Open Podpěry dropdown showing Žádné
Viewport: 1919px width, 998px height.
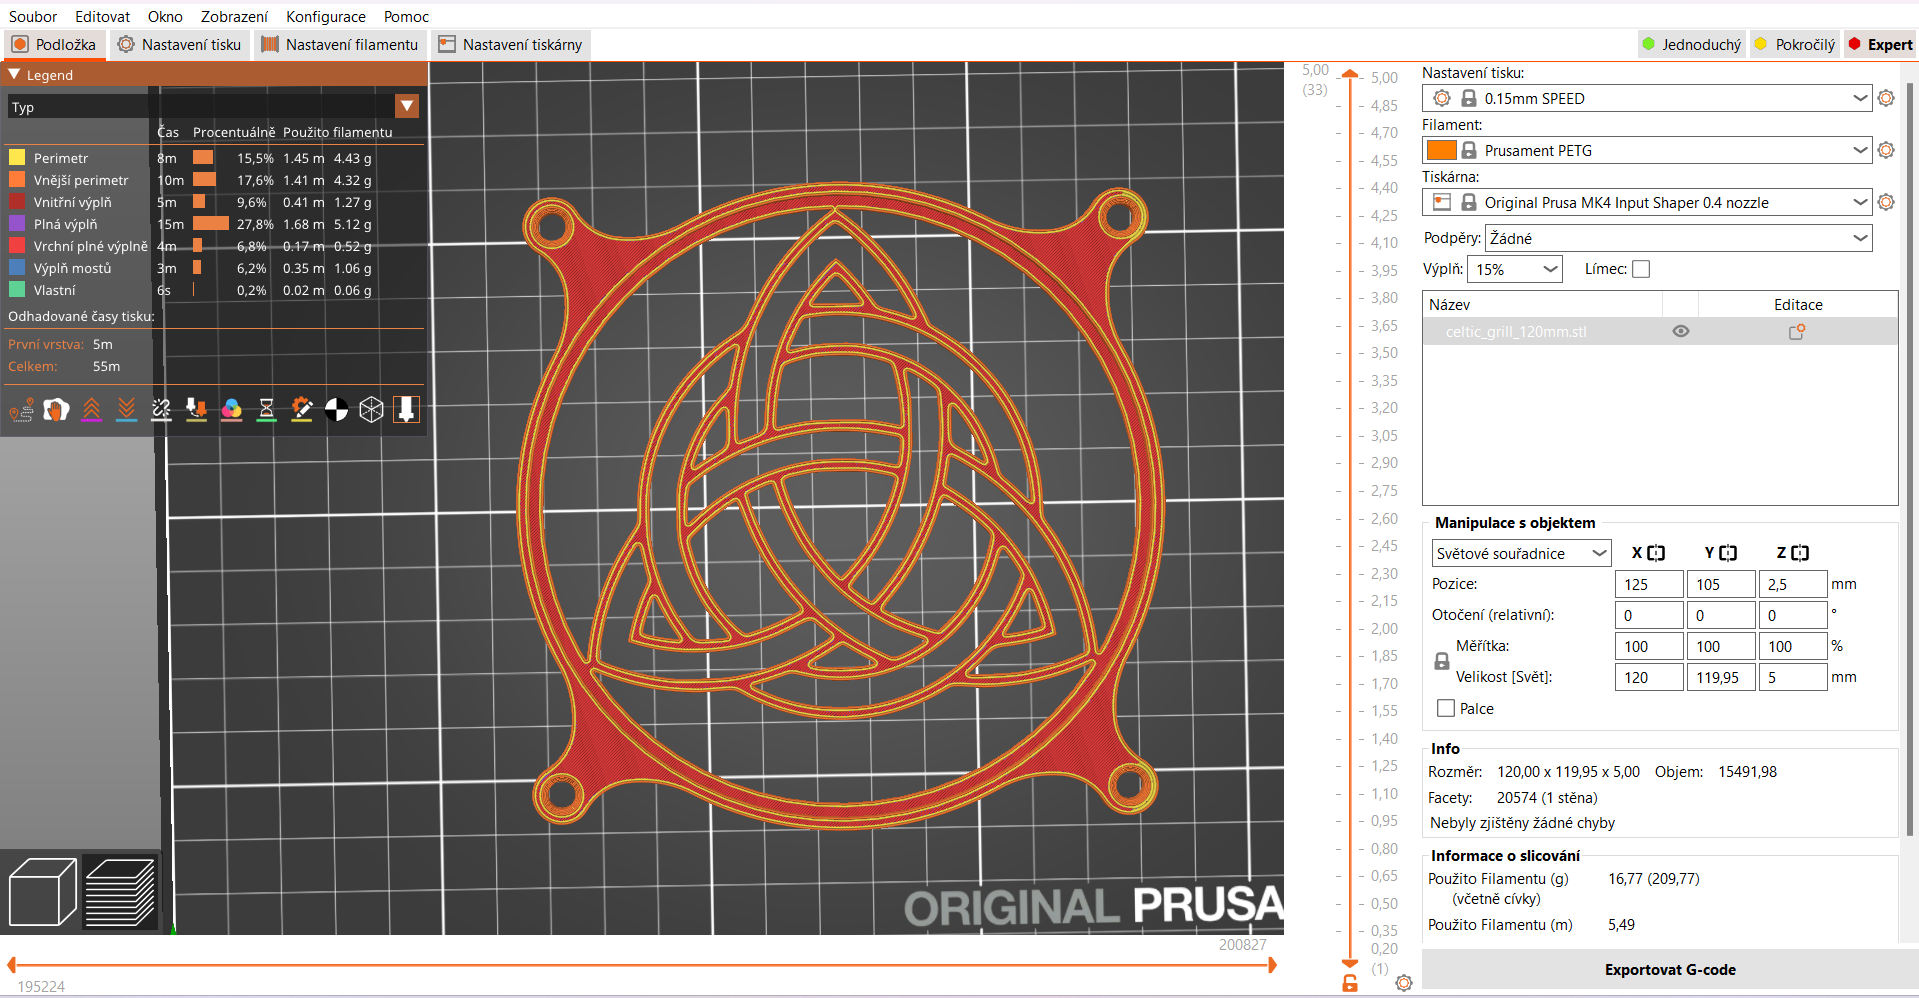coord(1679,238)
